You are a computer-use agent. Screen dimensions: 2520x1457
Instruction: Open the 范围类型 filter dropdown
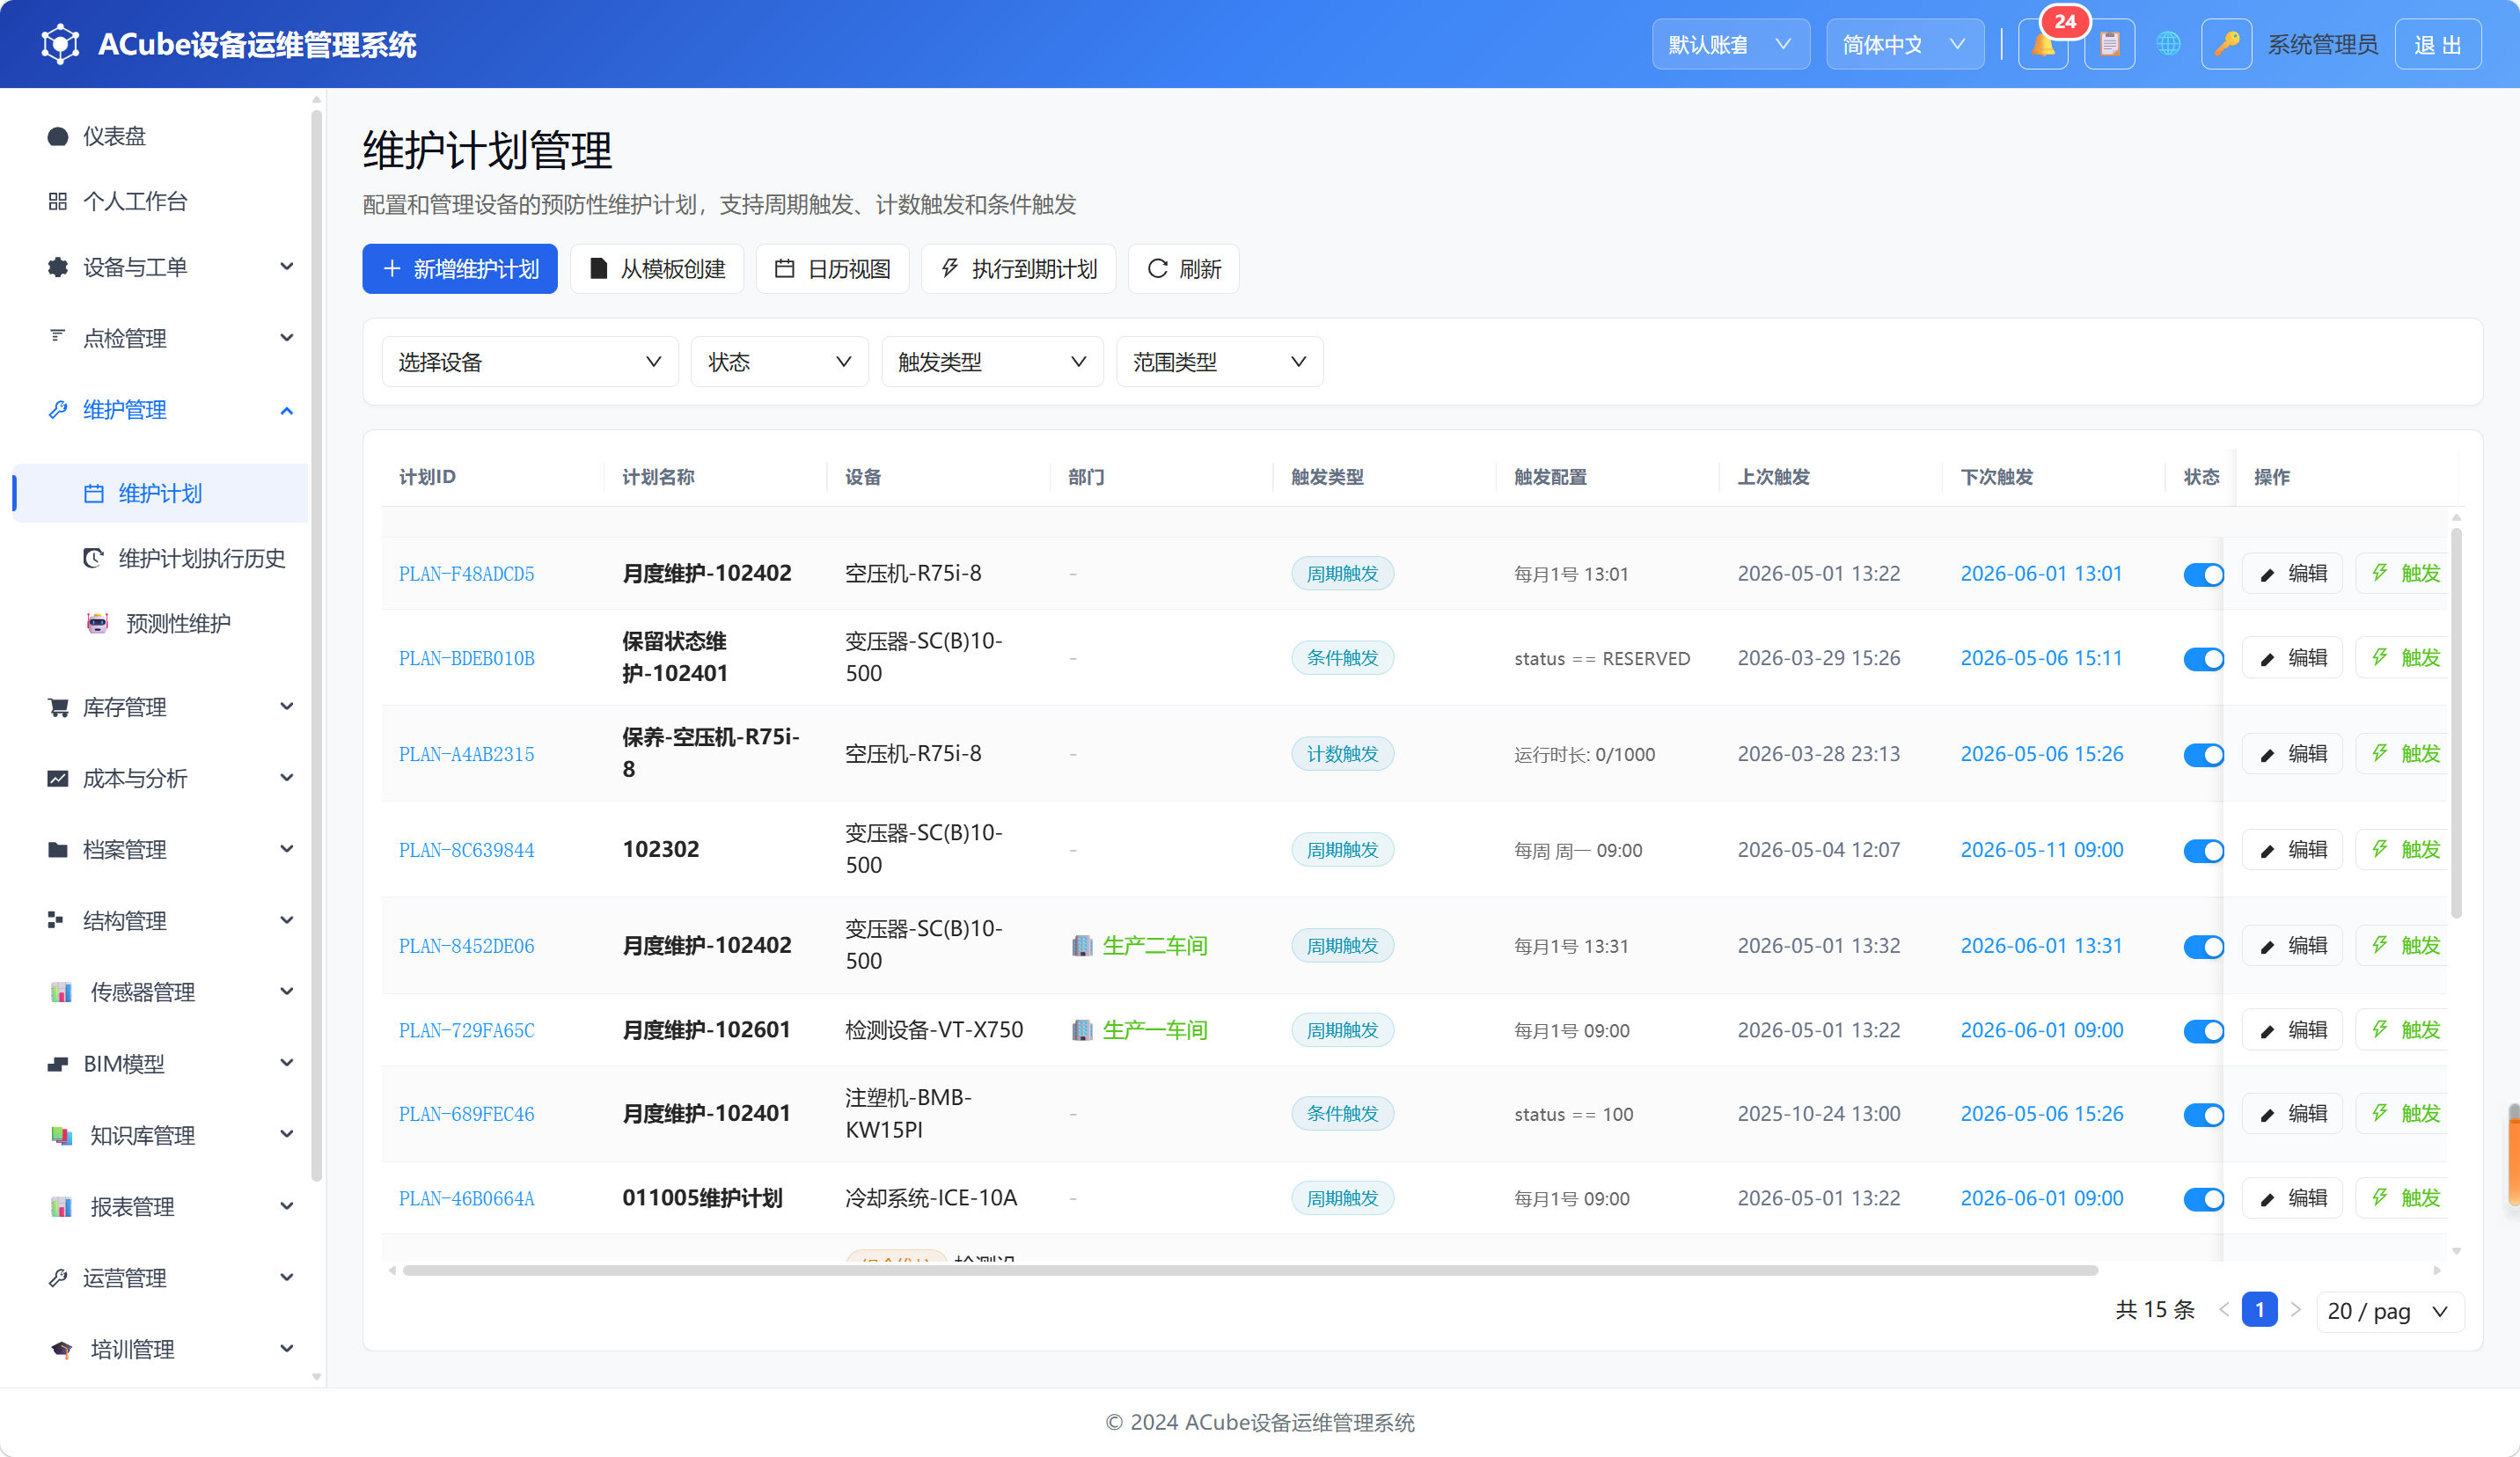pos(1219,362)
